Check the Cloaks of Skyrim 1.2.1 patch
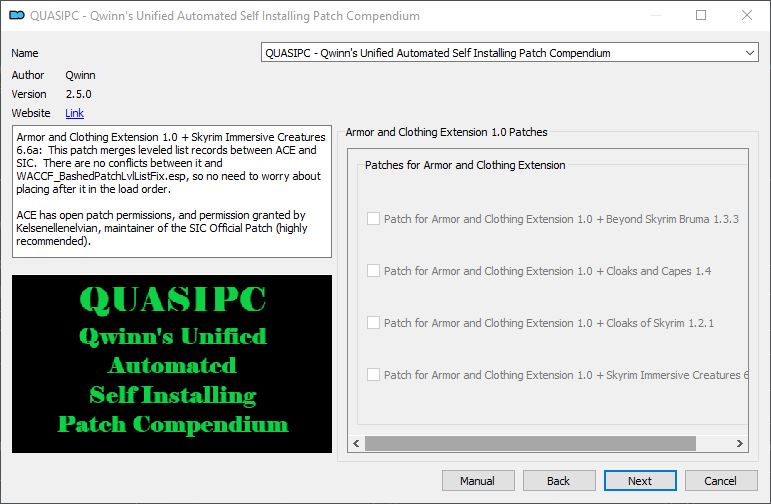Image resolution: width=771 pixels, height=504 pixels. [373, 323]
